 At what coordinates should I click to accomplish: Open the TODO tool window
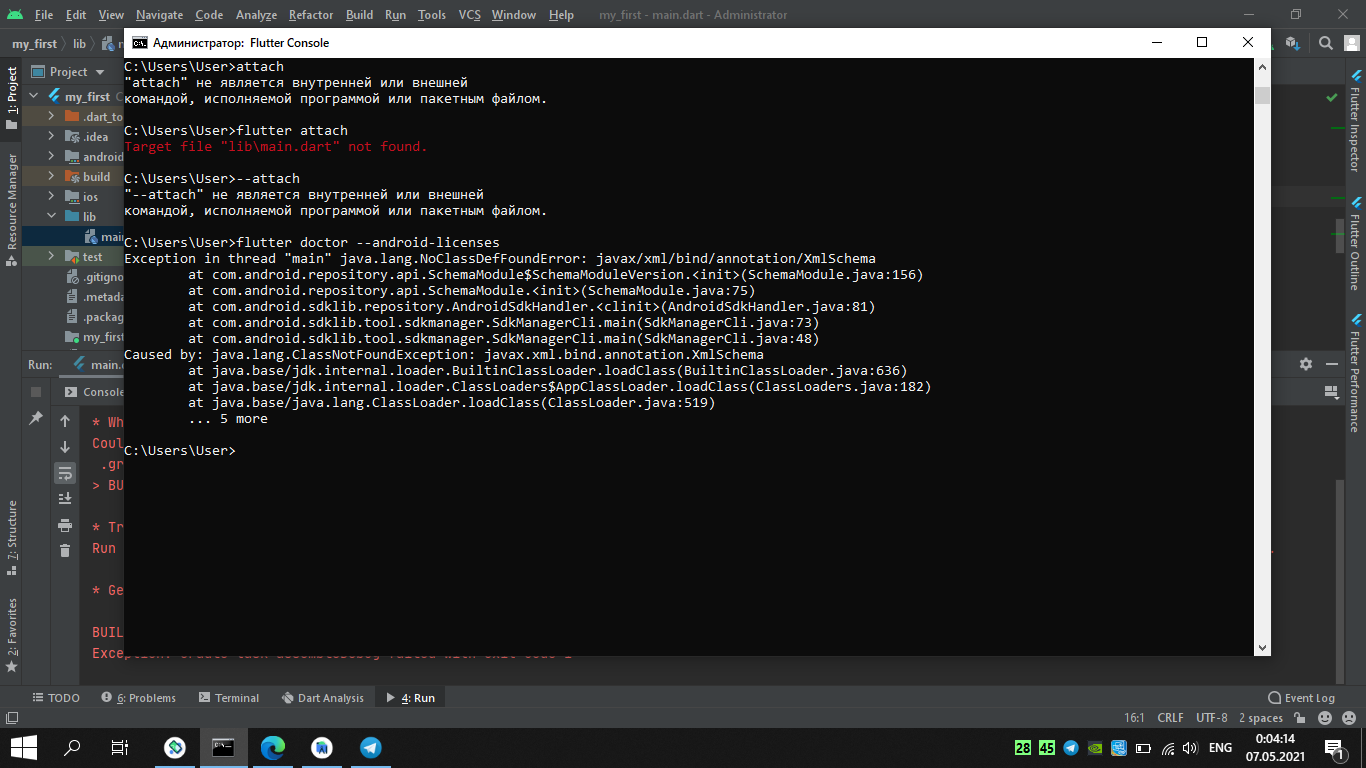tap(56, 698)
